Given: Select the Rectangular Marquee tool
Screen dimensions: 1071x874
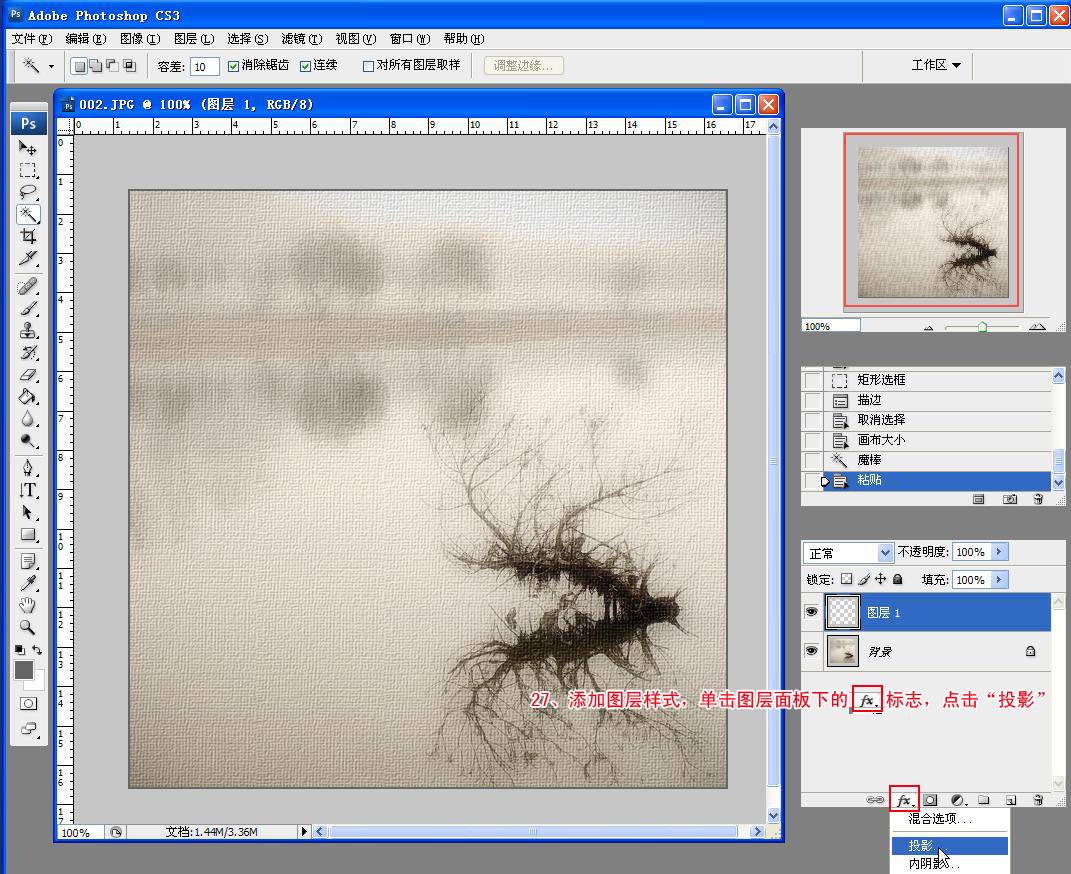Looking at the screenshot, I should 28,170.
